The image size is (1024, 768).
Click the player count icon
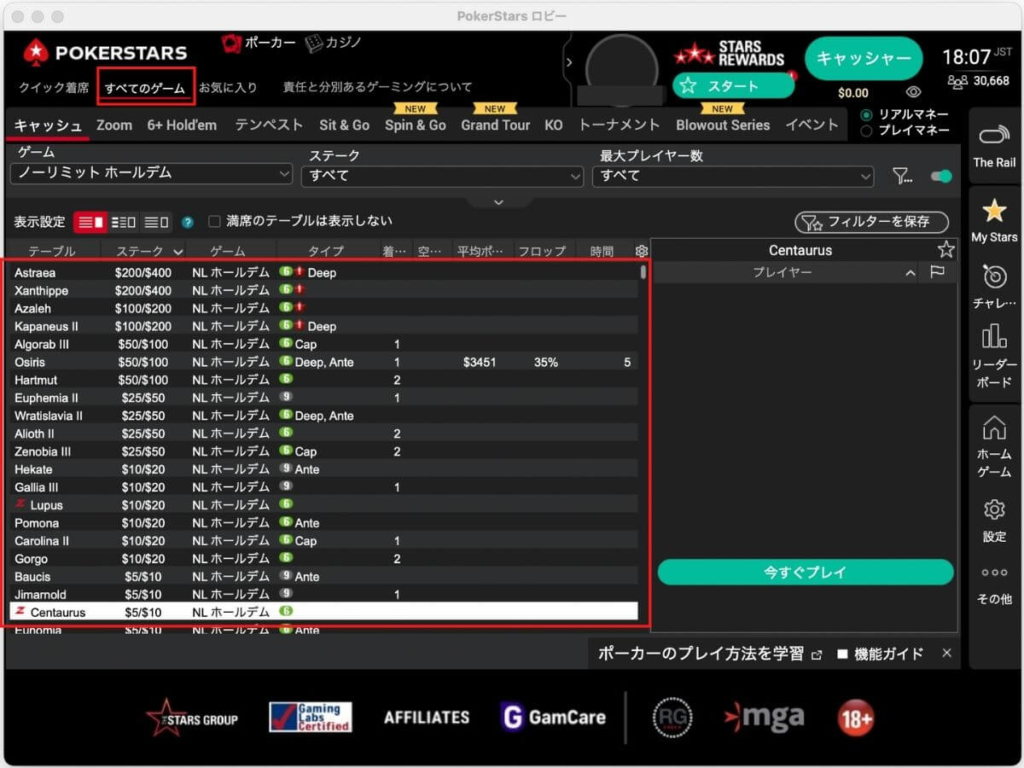(957, 82)
